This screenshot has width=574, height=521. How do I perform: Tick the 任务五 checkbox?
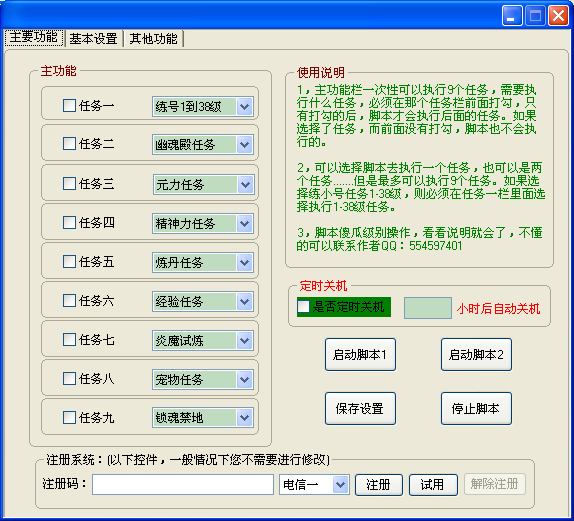(69, 262)
